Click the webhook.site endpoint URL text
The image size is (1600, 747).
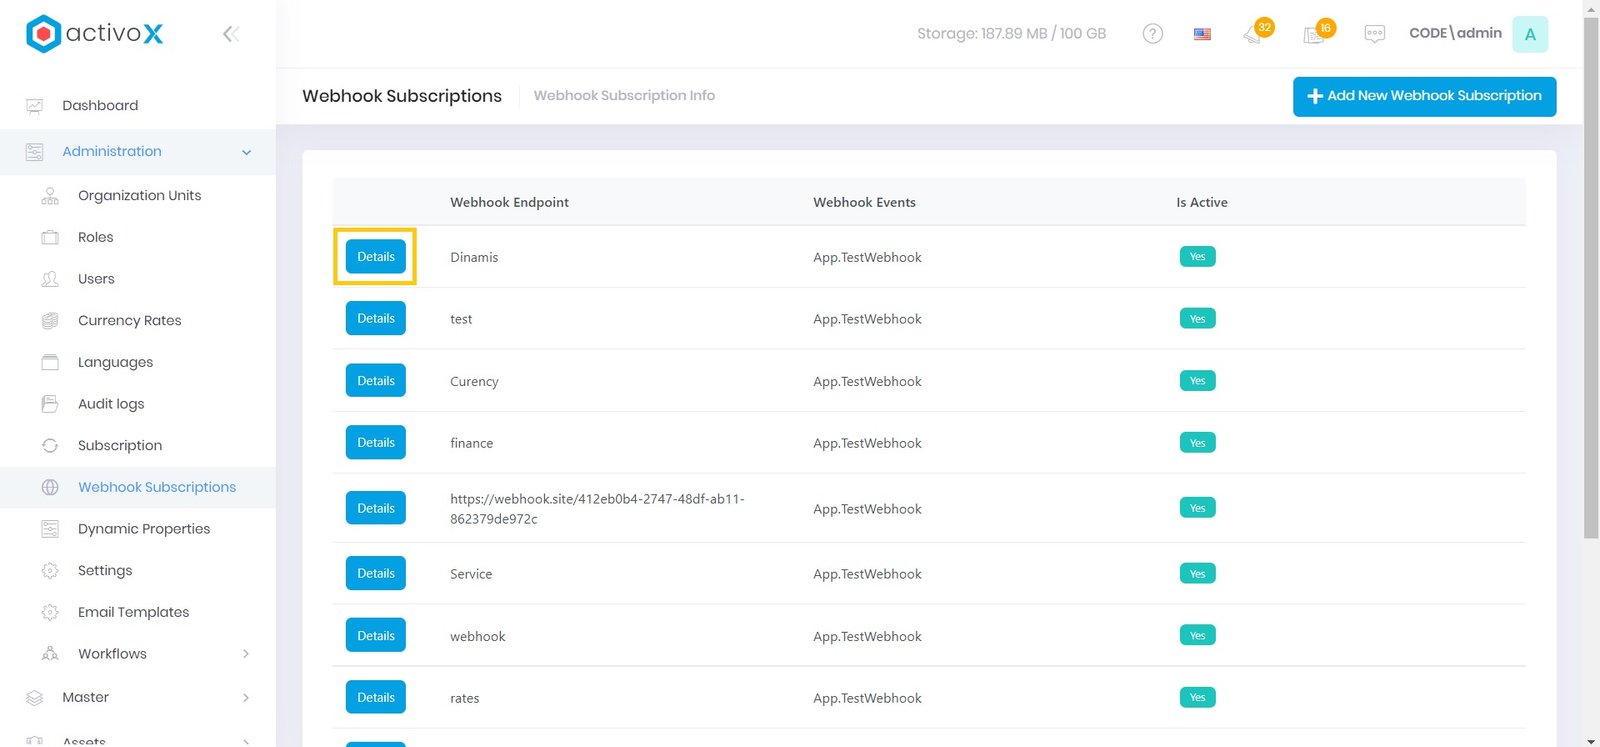597,509
